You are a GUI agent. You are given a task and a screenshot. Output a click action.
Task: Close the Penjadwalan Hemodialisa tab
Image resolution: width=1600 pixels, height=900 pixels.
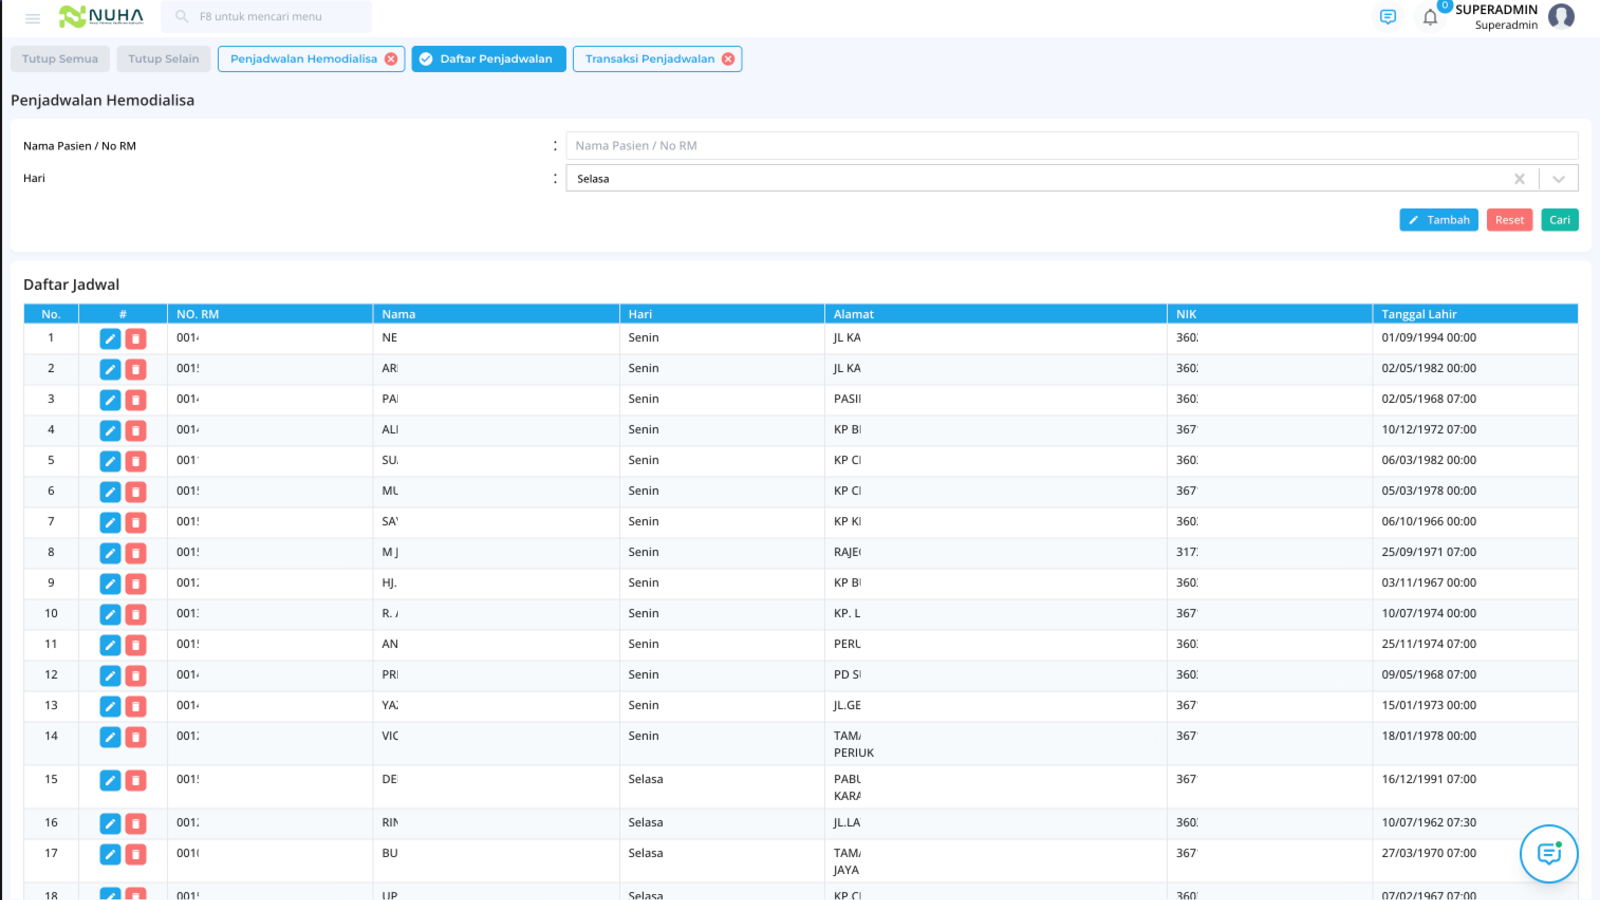pos(391,59)
